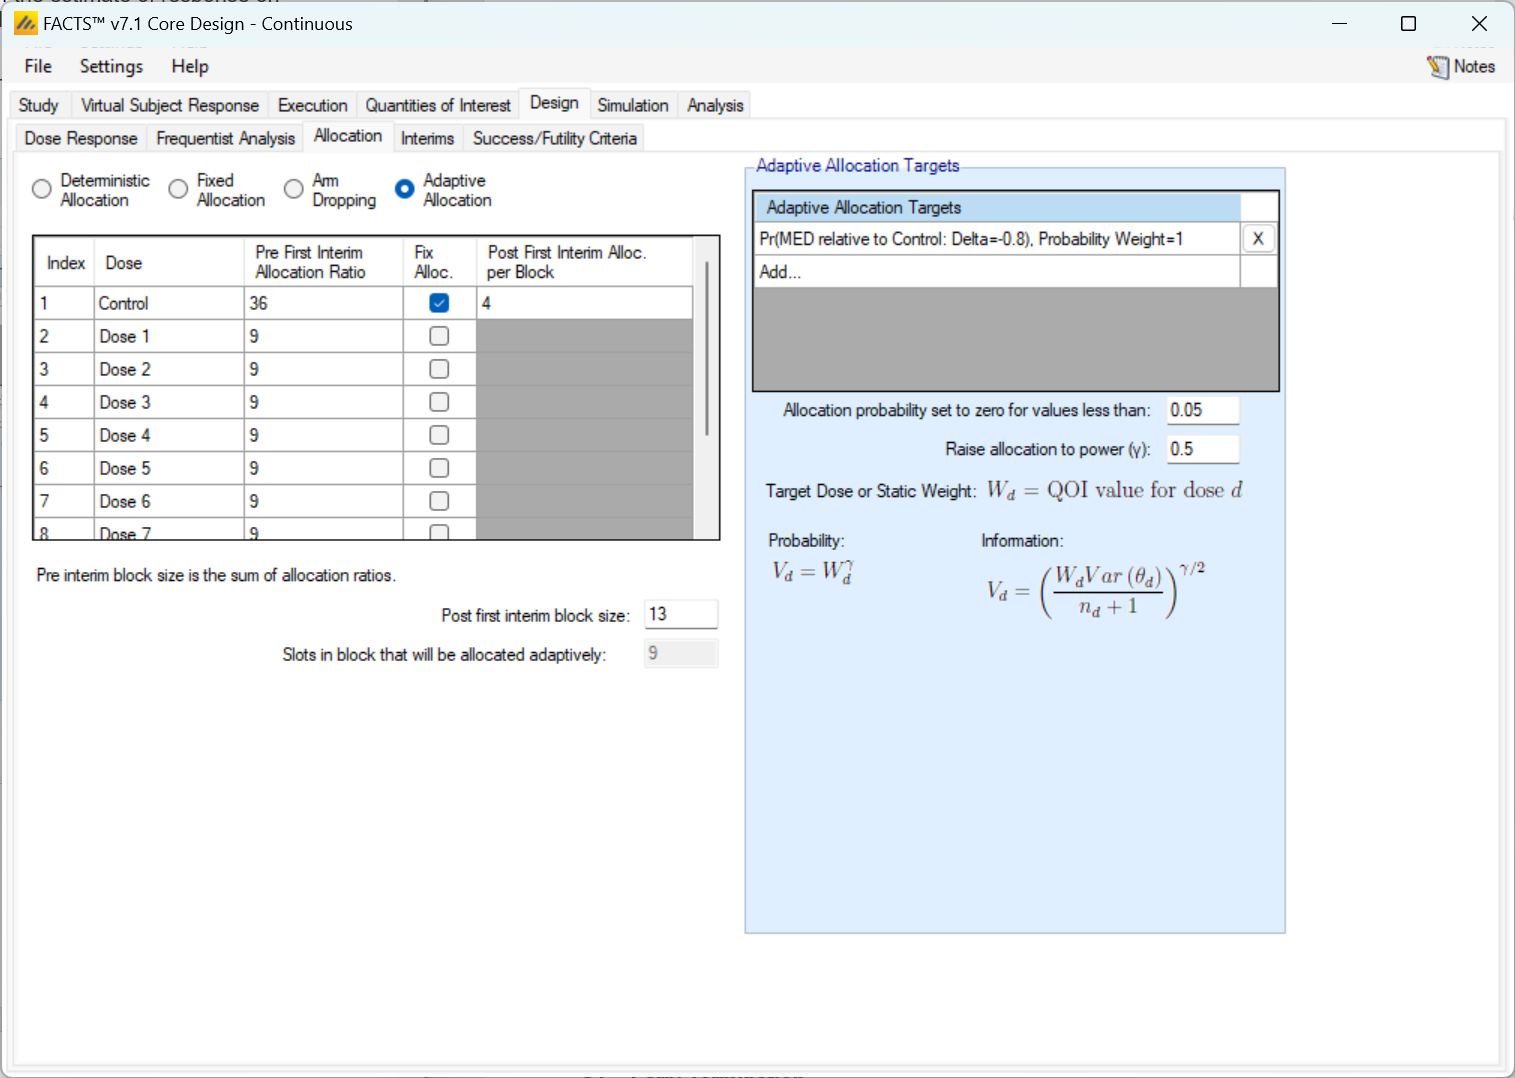
Task: Open the Success/Futility Criteria tab
Action: pos(554,138)
